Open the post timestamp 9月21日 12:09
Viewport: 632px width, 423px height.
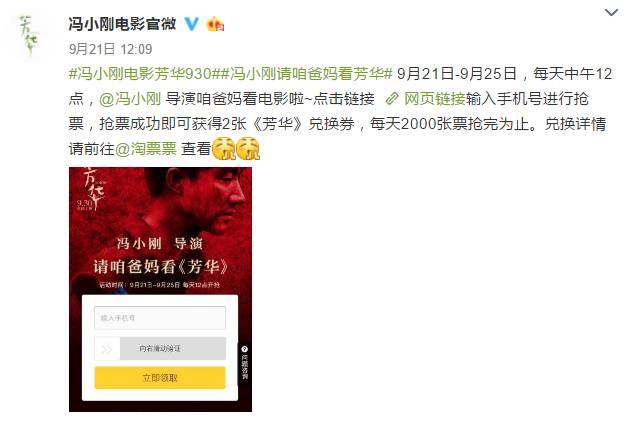110,49
